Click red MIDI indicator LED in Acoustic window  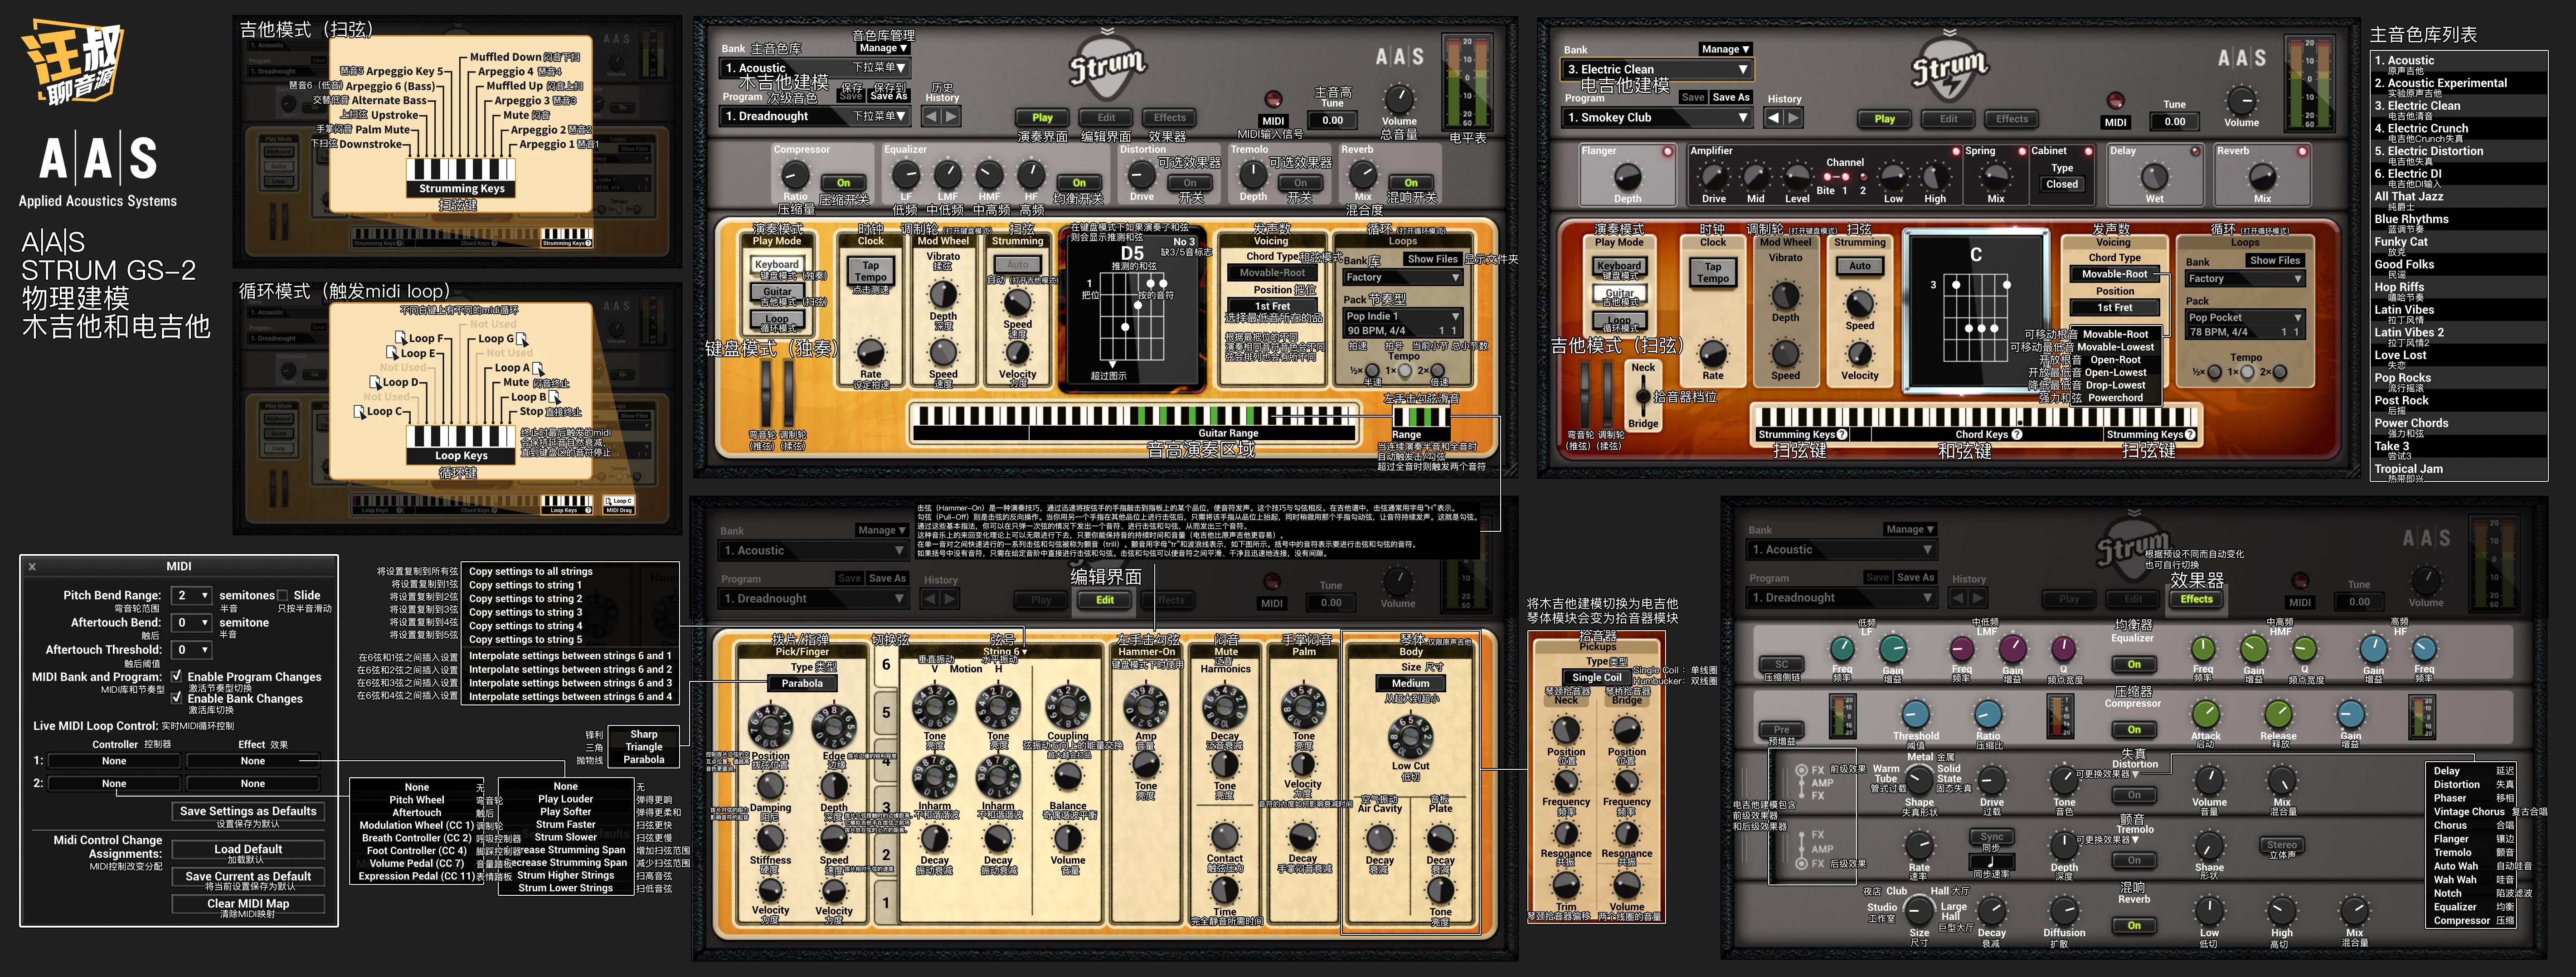[x=1273, y=99]
